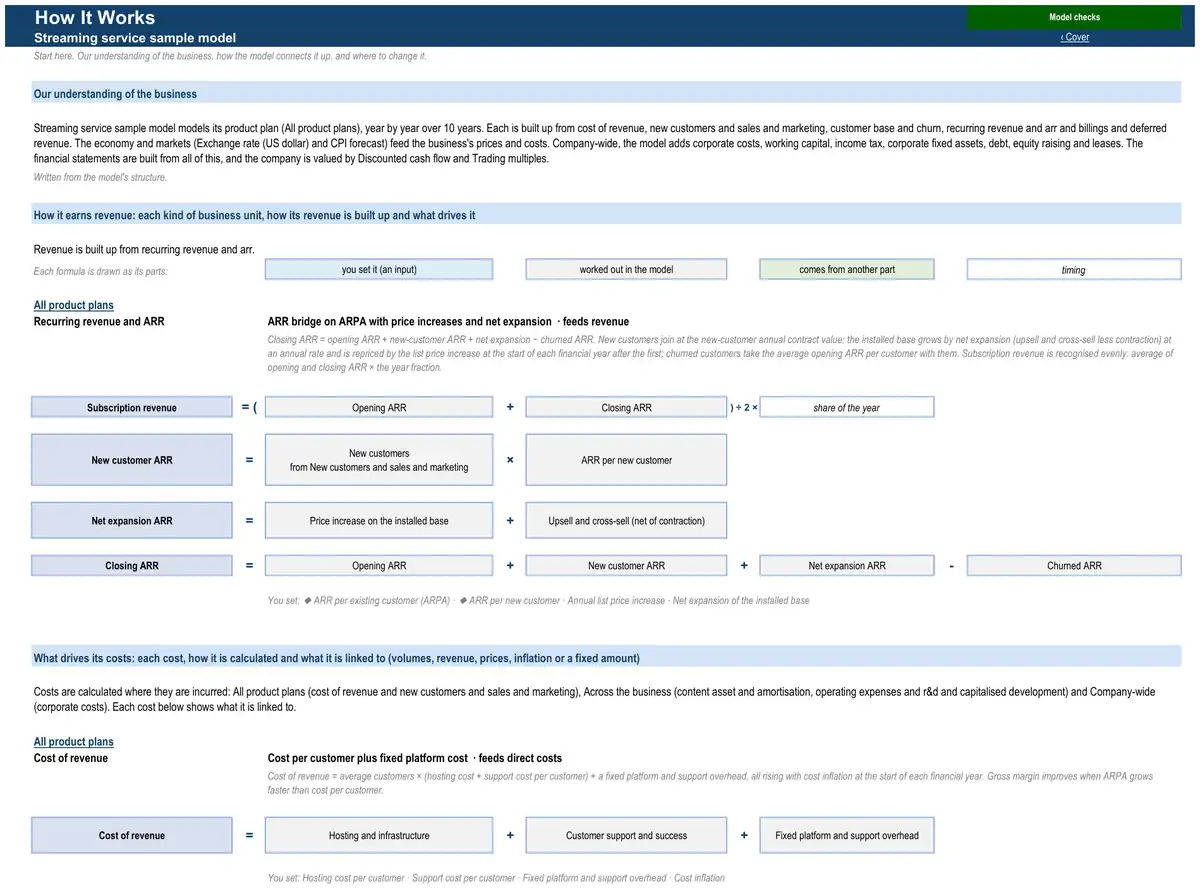The image size is (1200, 889).
Task: Select the Subscription revenue cell
Action: 132,408
